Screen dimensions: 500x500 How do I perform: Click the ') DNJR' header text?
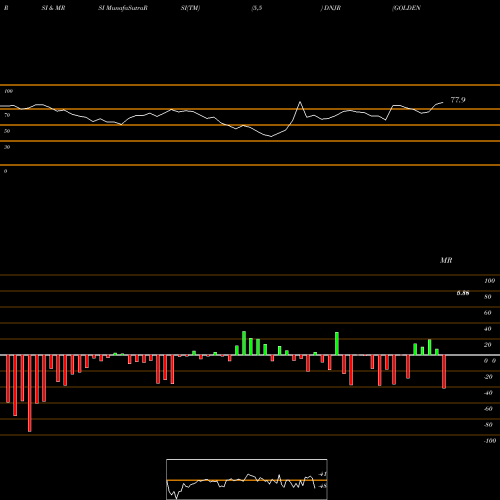coord(331,8)
